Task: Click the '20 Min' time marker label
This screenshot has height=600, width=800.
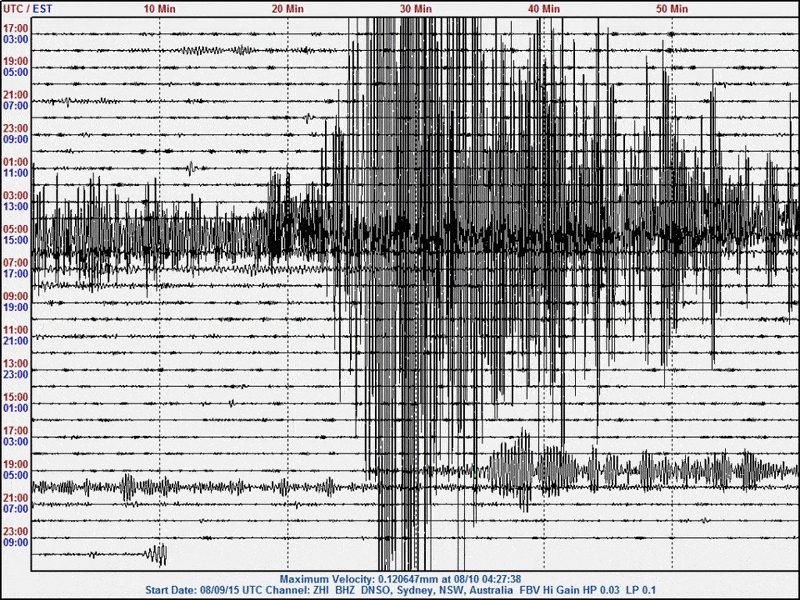Action: (287, 9)
